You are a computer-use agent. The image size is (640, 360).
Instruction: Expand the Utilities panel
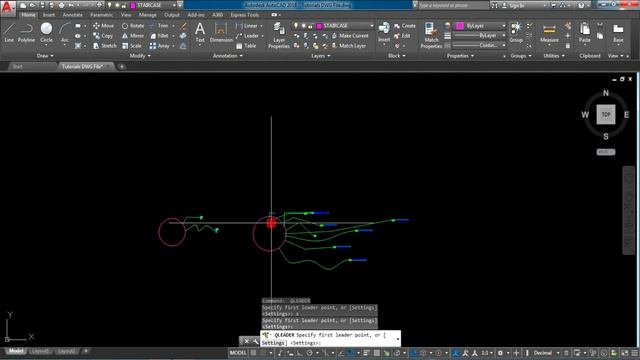(x=554, y=56)
